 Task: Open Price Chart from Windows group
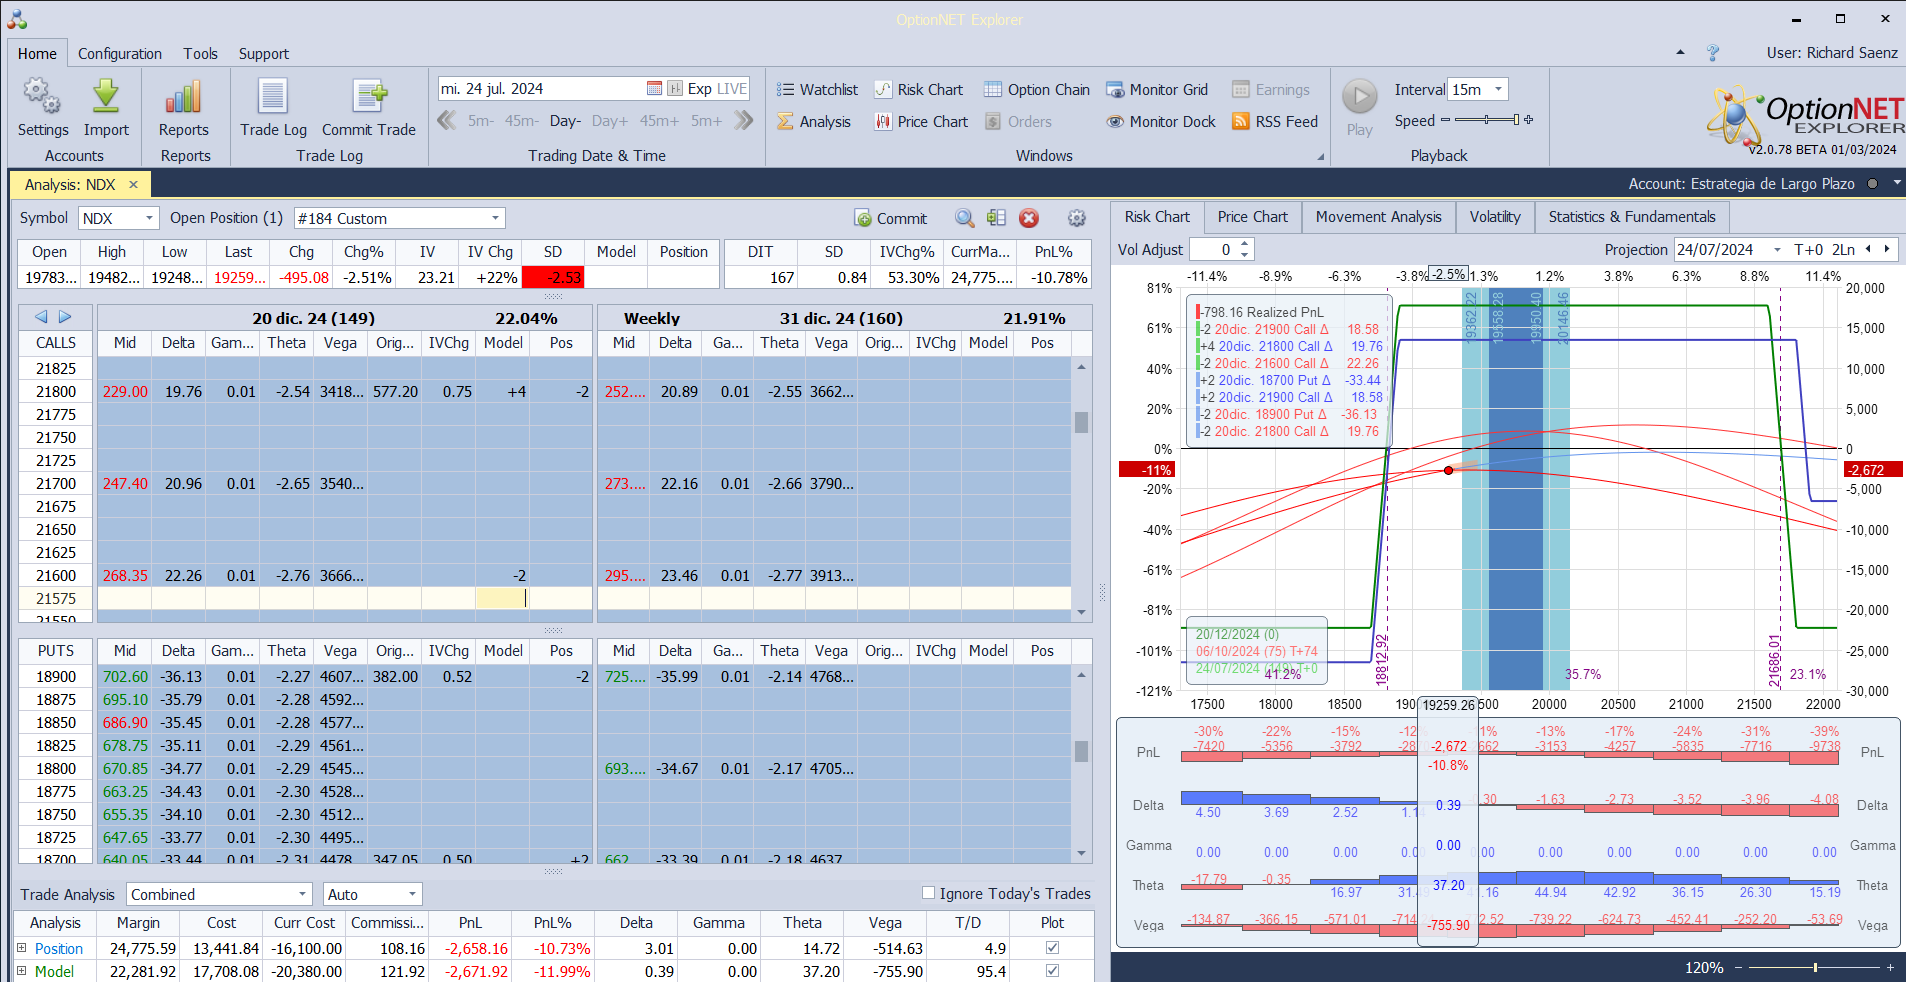click(921, 121)
